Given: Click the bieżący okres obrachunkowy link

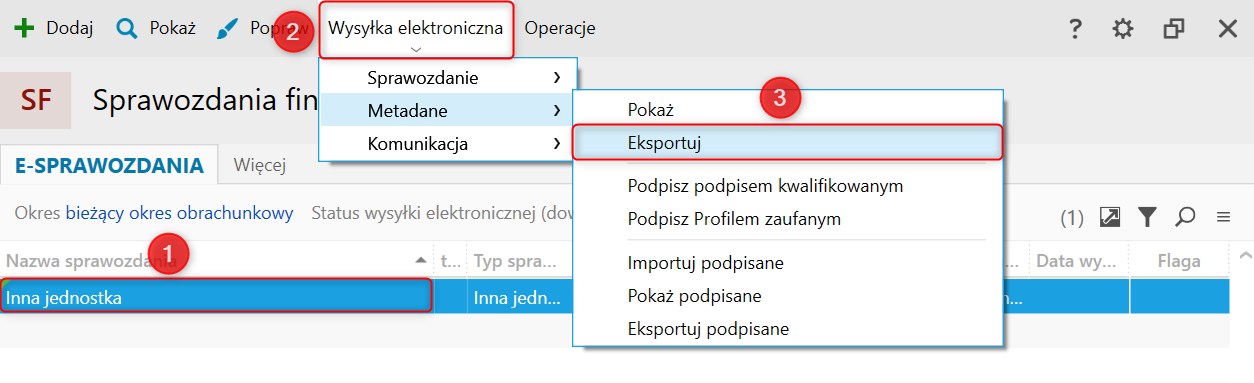Looking at the screenshot, I should 179,213.
